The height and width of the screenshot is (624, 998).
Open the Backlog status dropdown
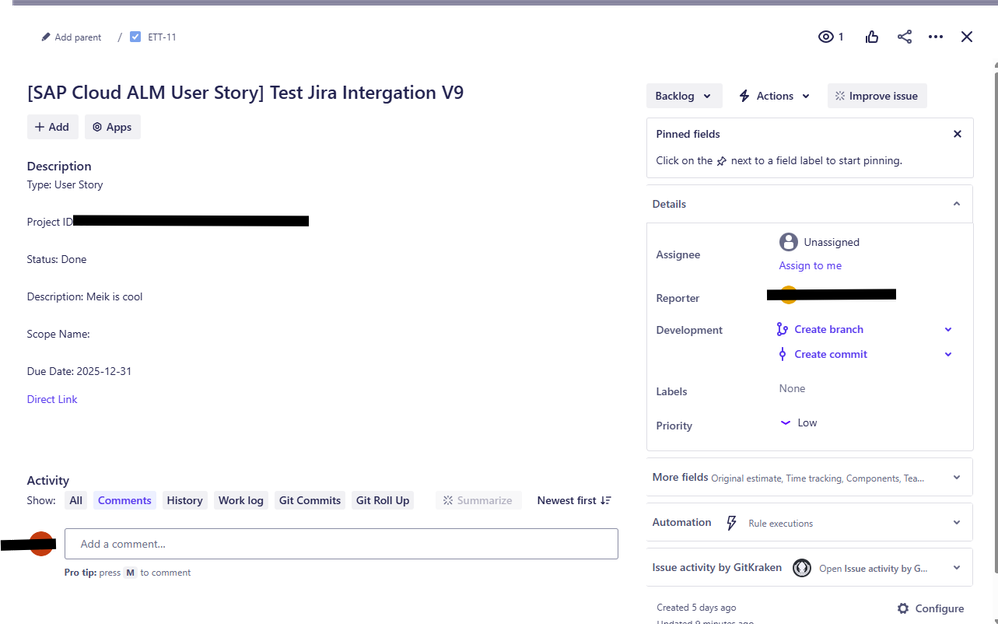click(684, 96)
